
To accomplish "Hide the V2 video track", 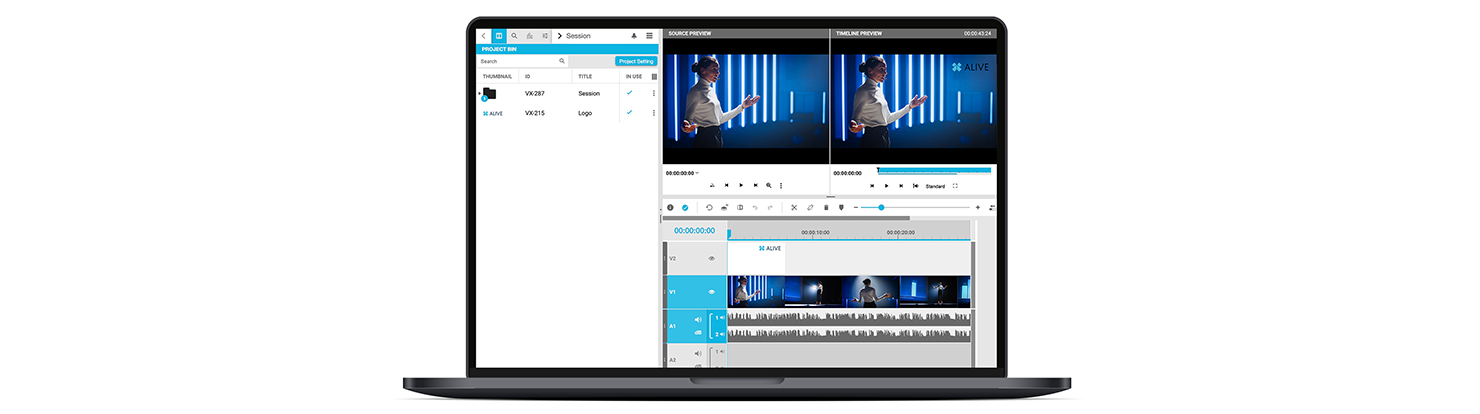I will (x=712, y=258).
